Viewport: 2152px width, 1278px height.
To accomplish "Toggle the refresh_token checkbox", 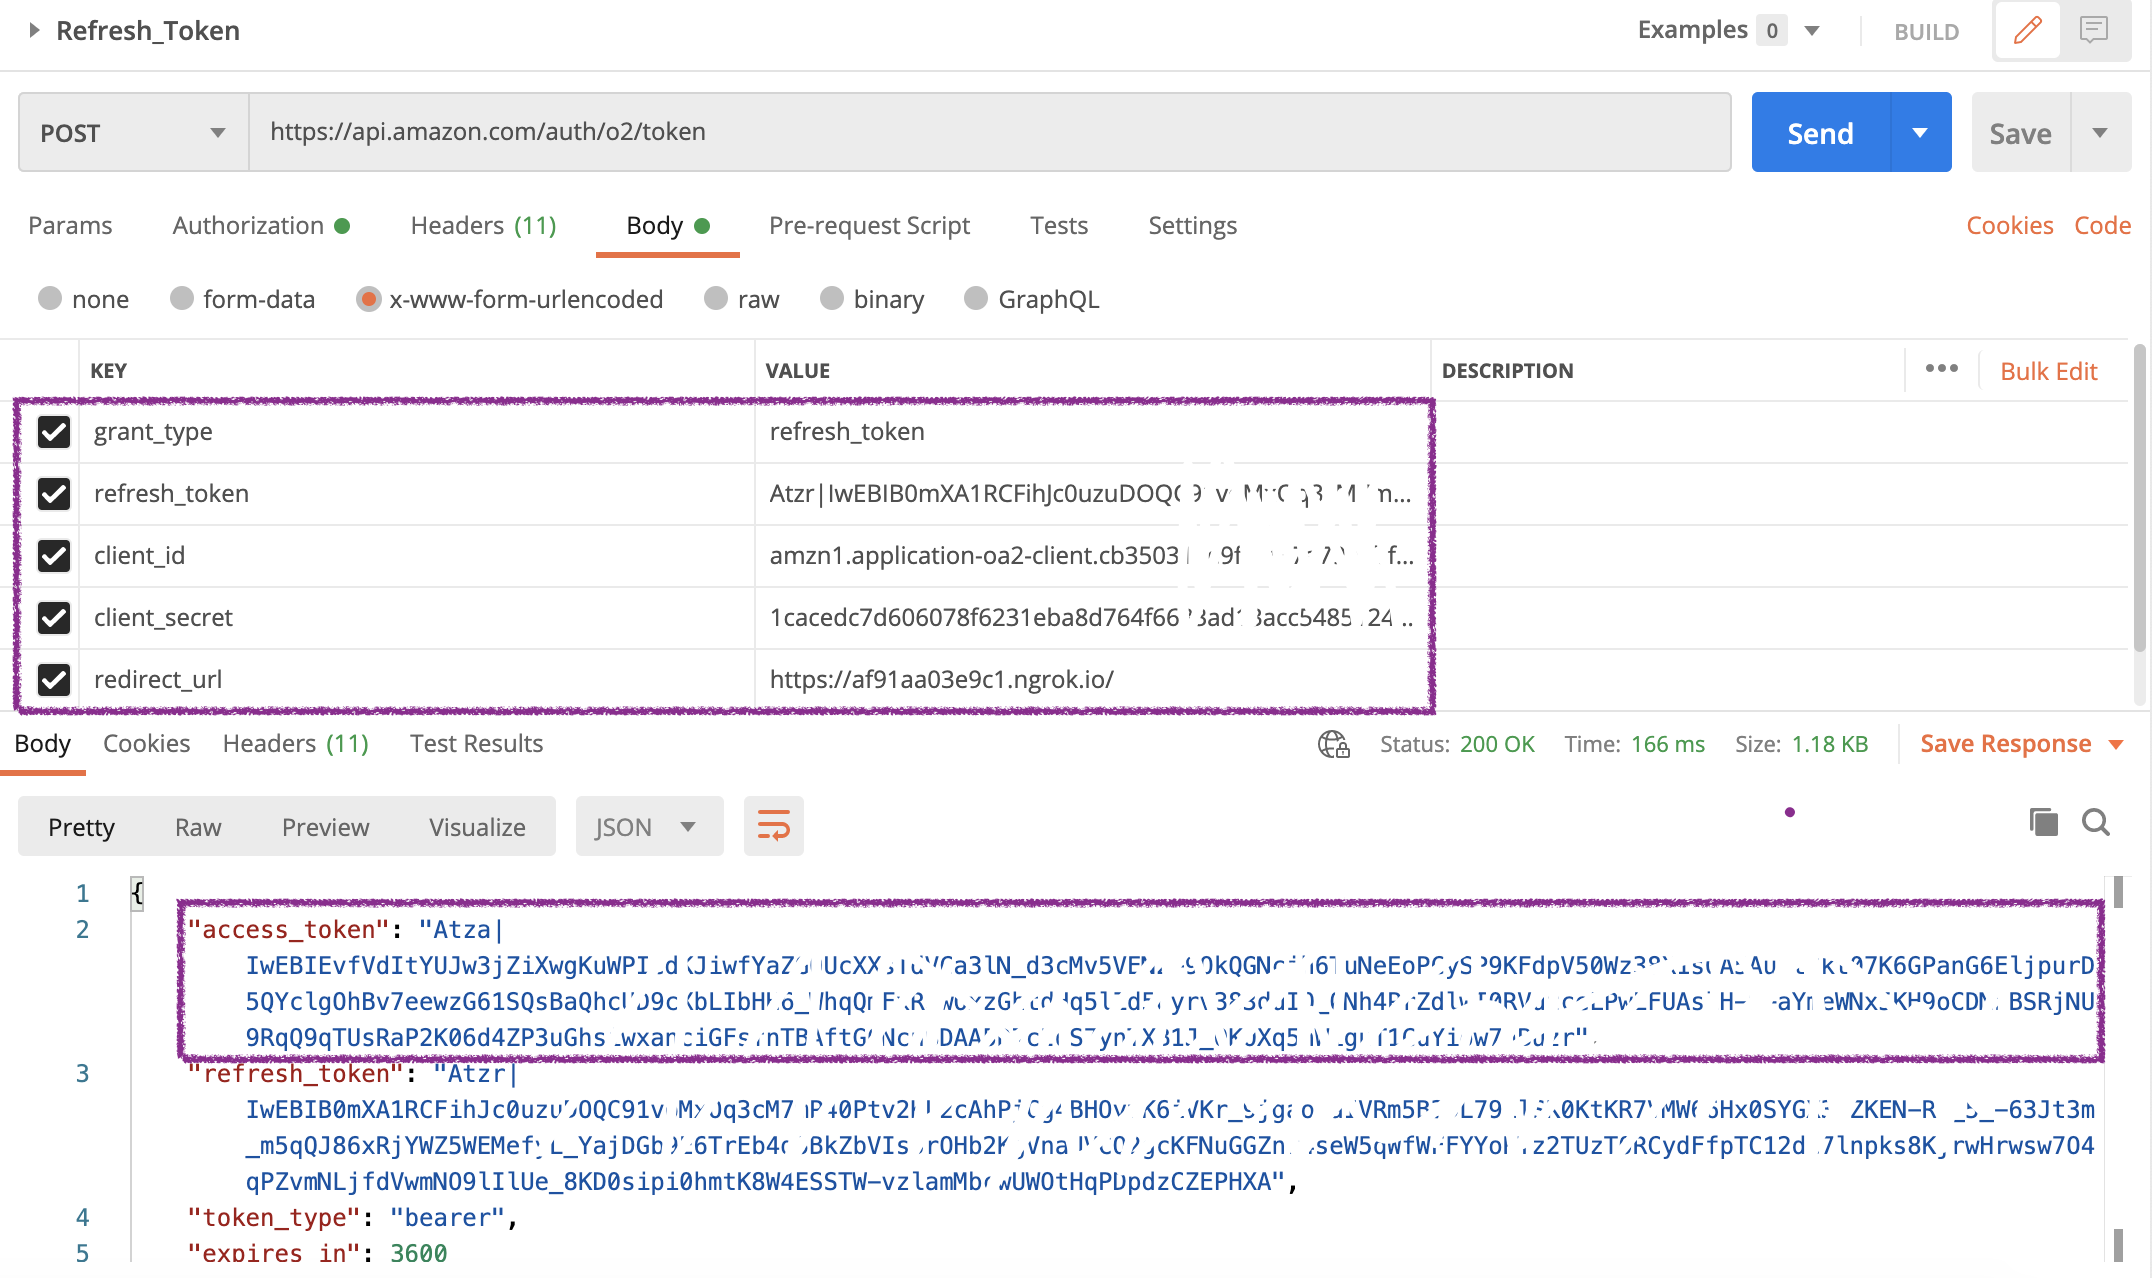I will (x=53, y=494).
